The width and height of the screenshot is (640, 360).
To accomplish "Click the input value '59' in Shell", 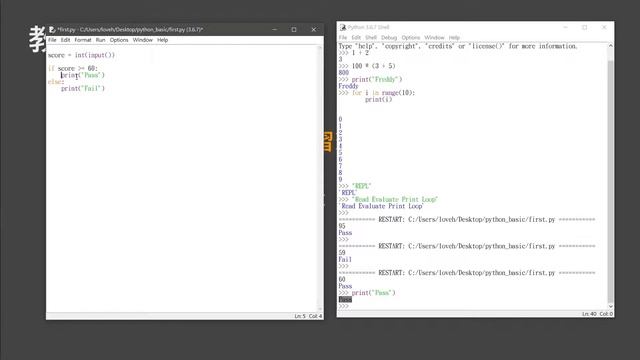I will tap(342, 253).
